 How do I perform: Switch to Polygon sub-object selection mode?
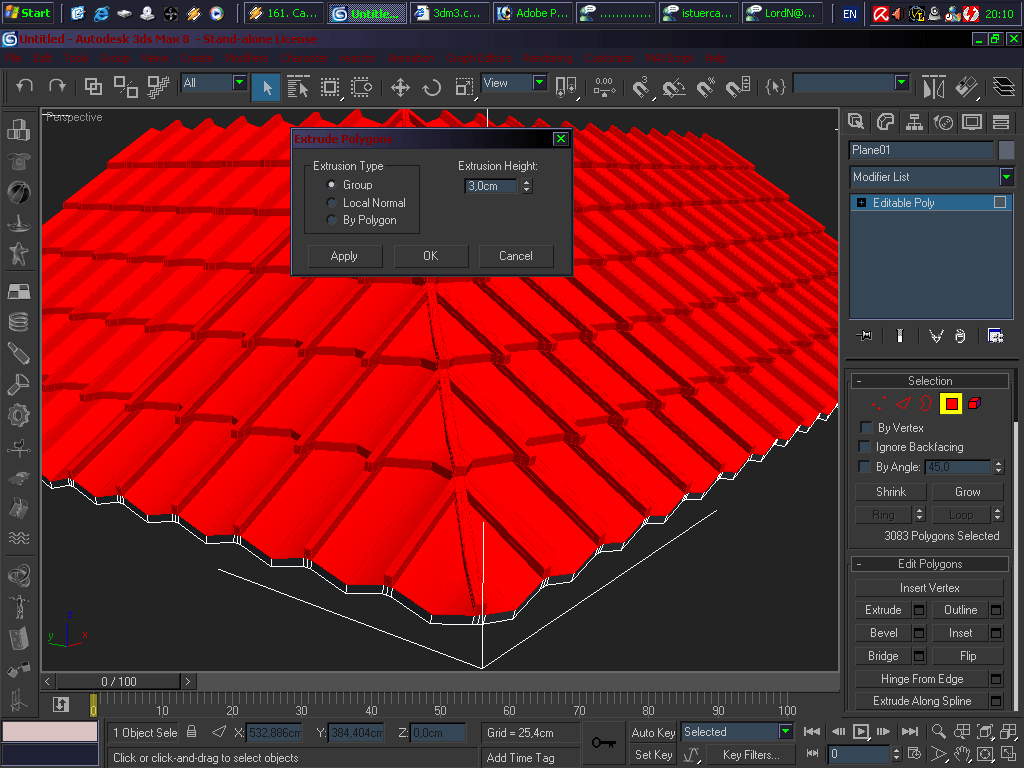point(951,403)
